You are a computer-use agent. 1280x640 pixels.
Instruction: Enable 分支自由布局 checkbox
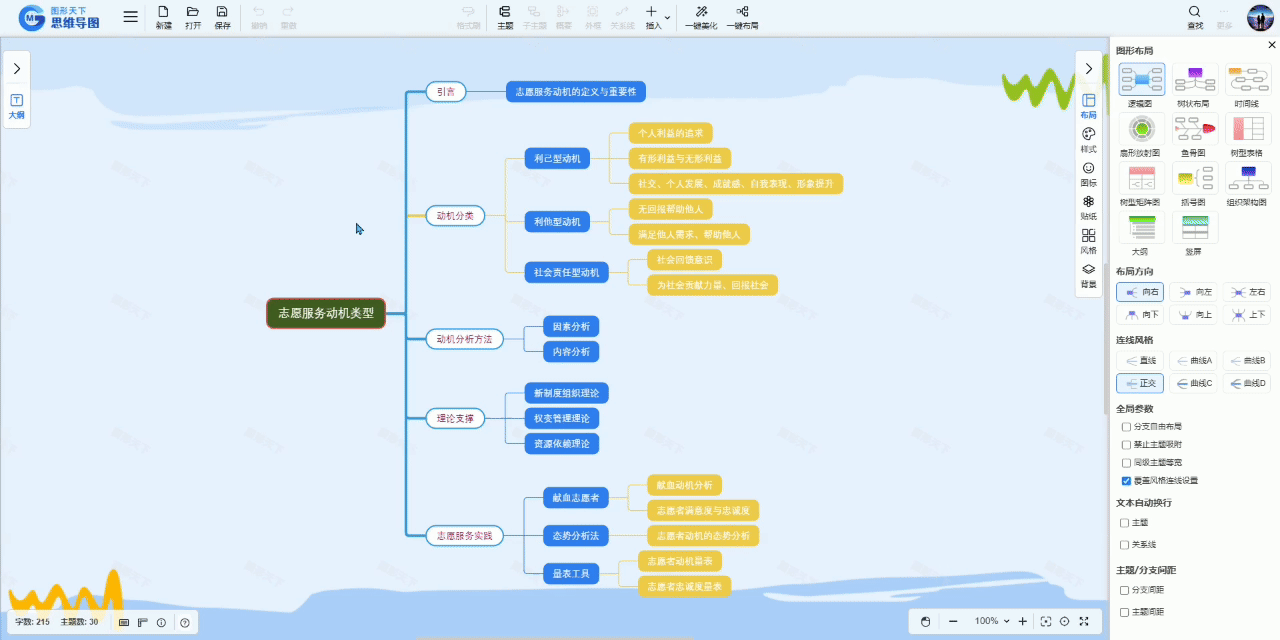click(1126, 427)
